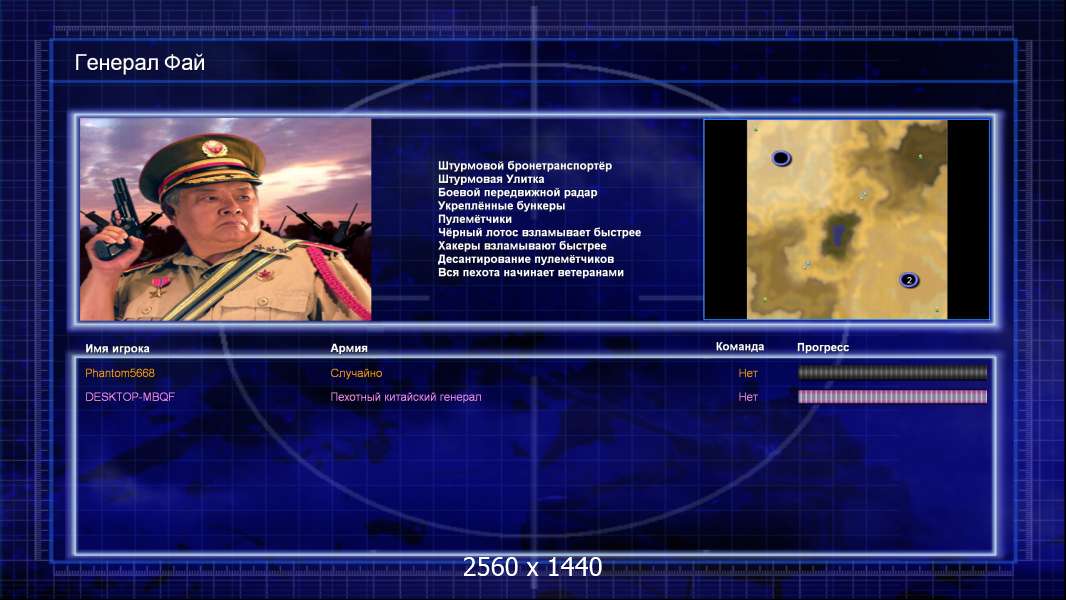Click 'Десантирование пулемётчиков' line

(526, 259)
